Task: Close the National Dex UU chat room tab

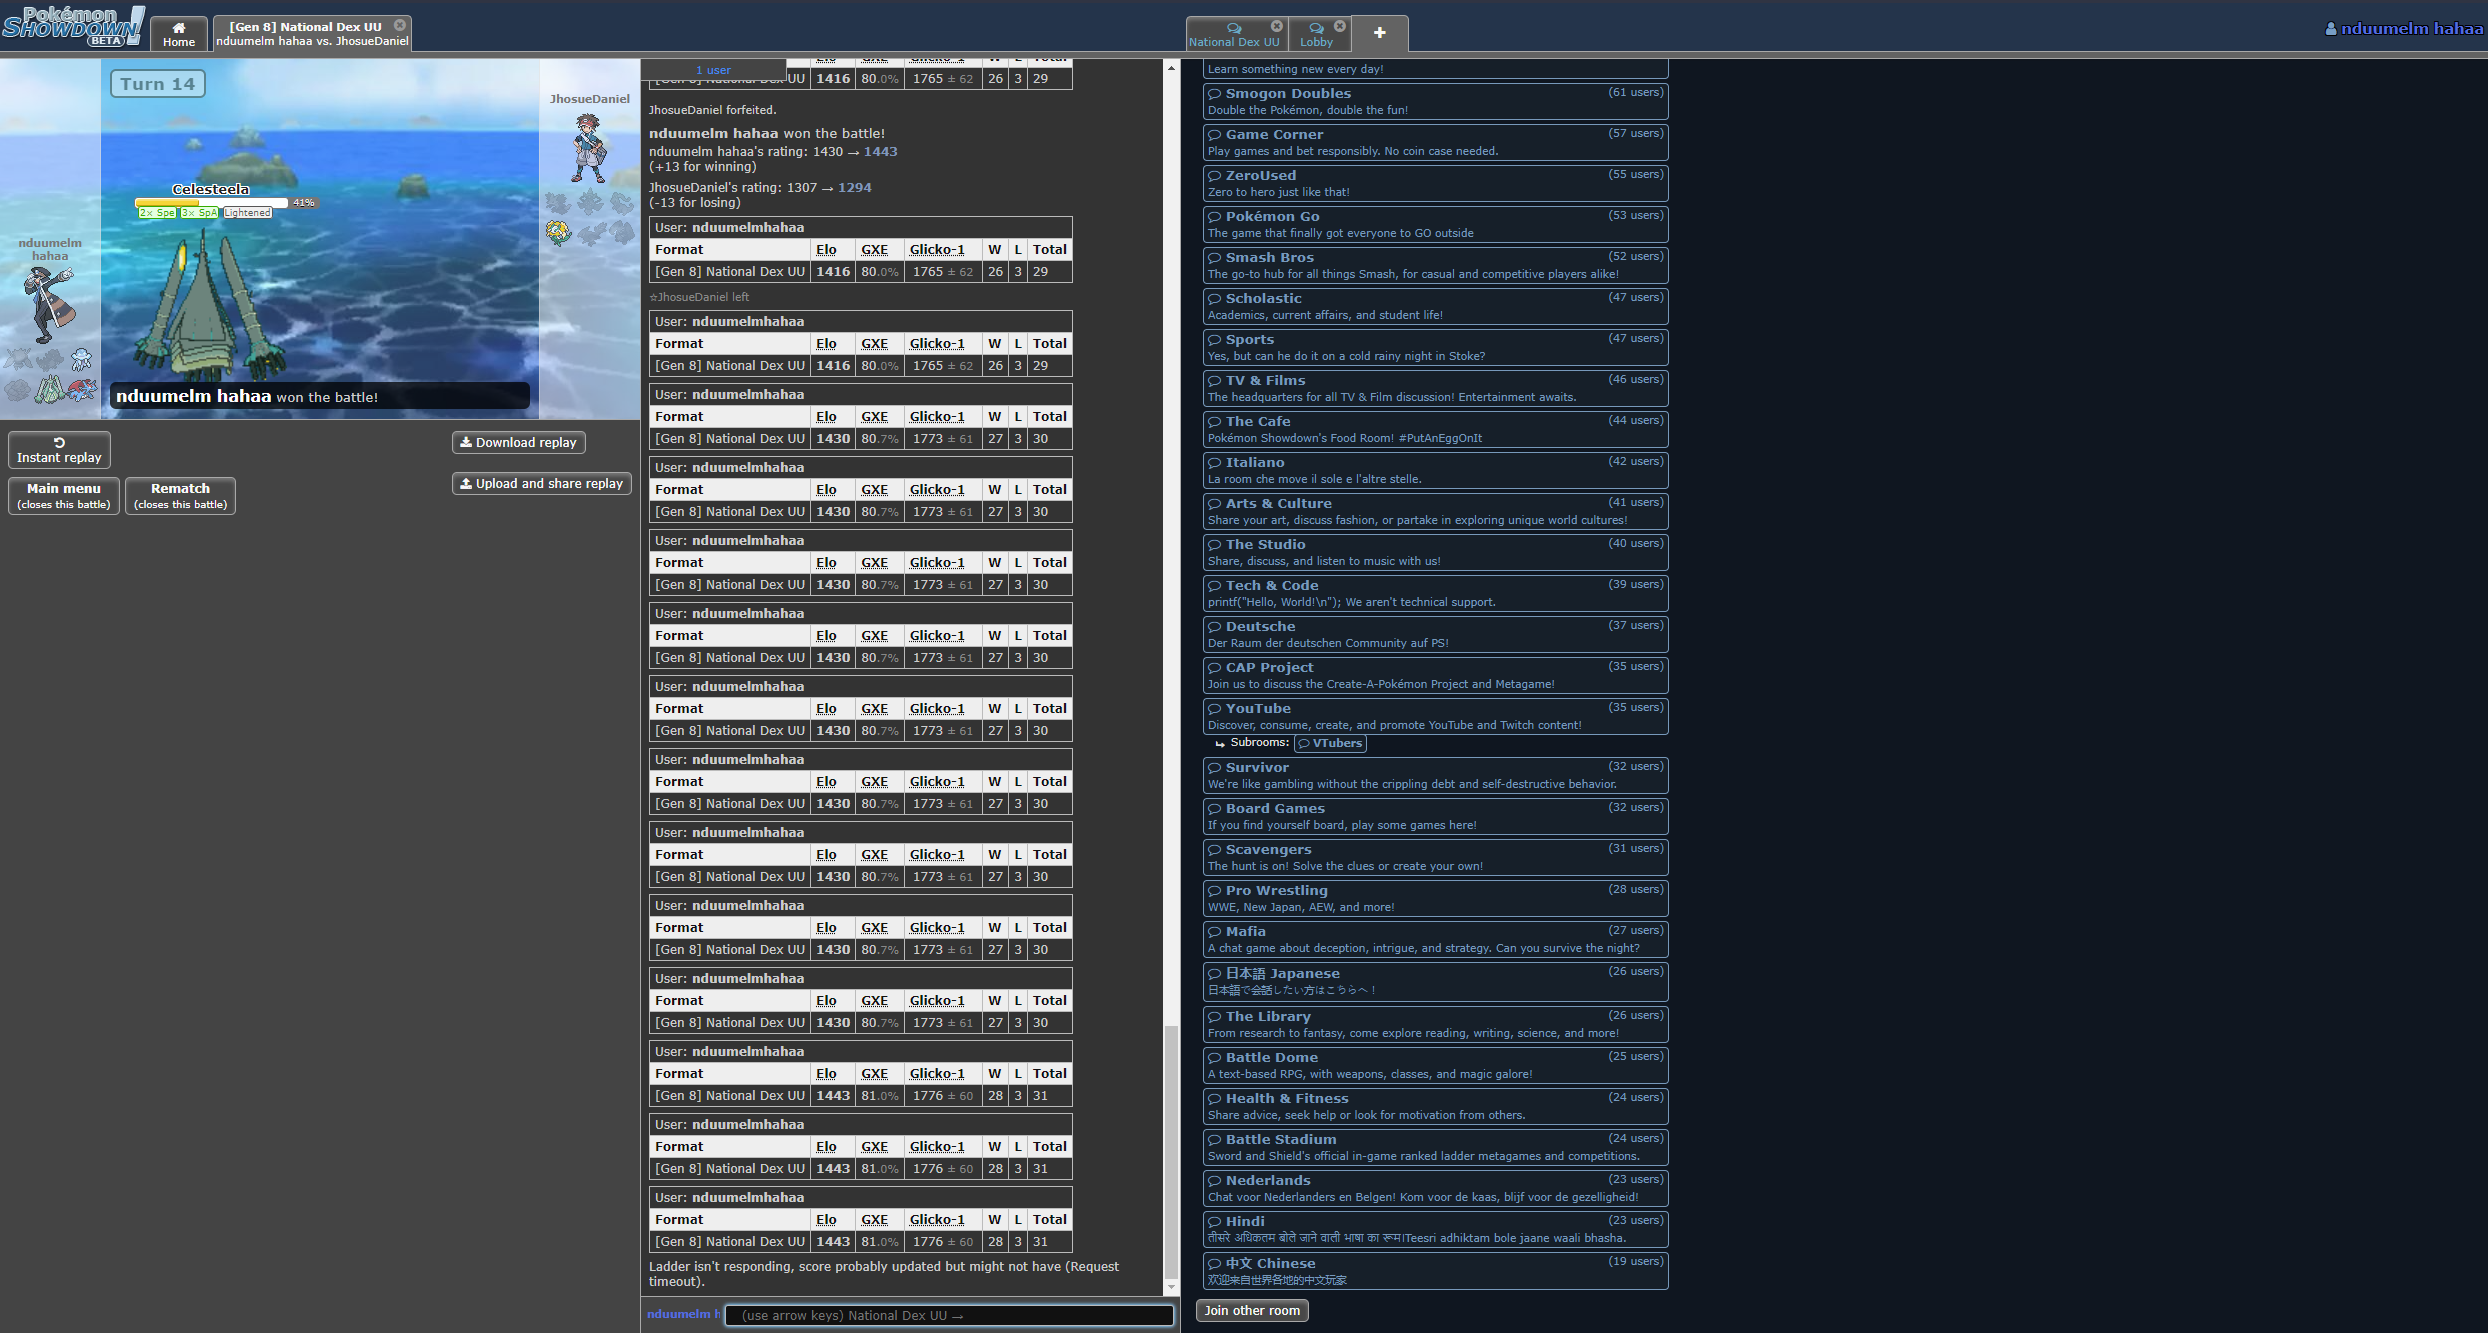Action: coord(1277,26)
